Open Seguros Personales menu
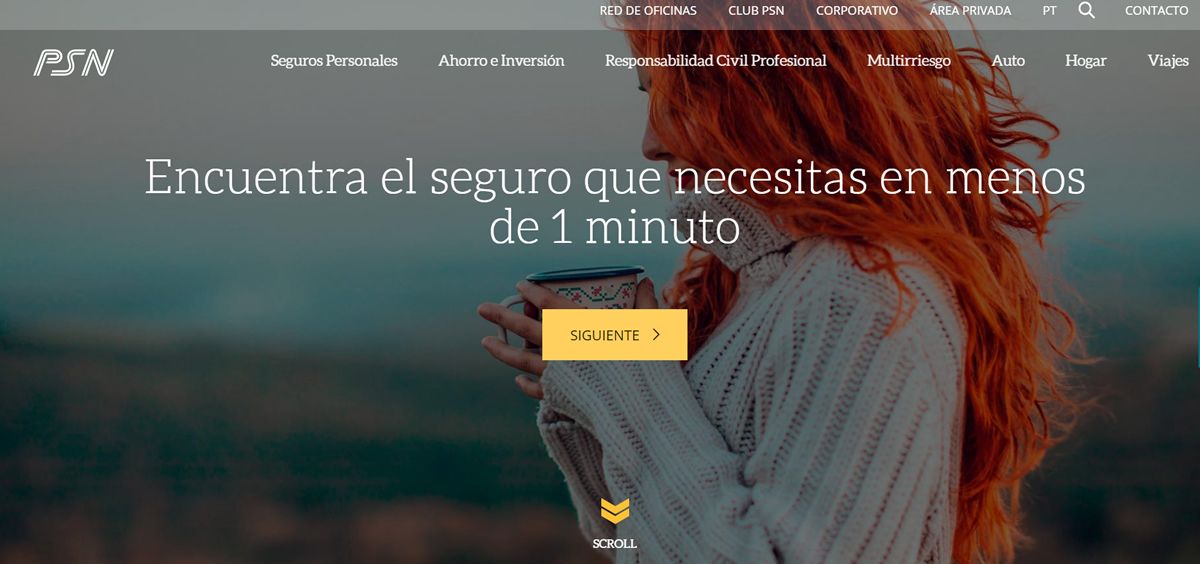The width and height of the screenshot is (1200, 564). [334, 61]
